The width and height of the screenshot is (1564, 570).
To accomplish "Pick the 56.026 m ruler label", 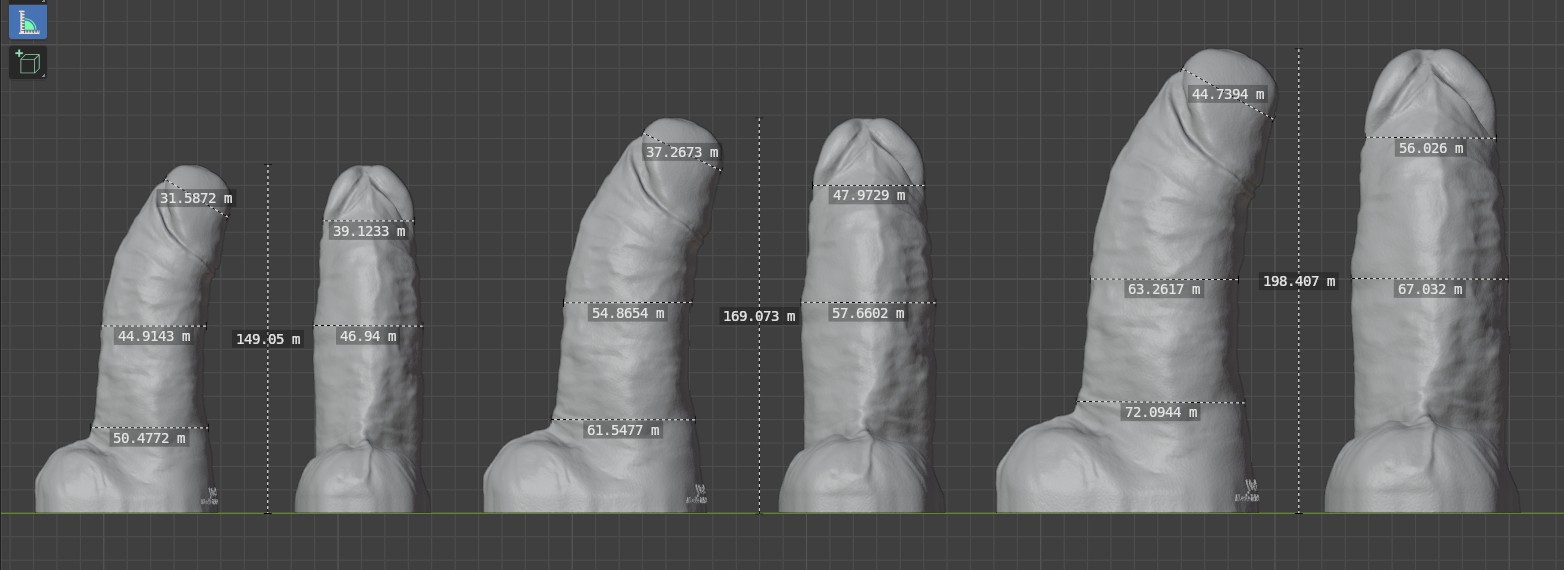I will click(x=1431, y=148).
